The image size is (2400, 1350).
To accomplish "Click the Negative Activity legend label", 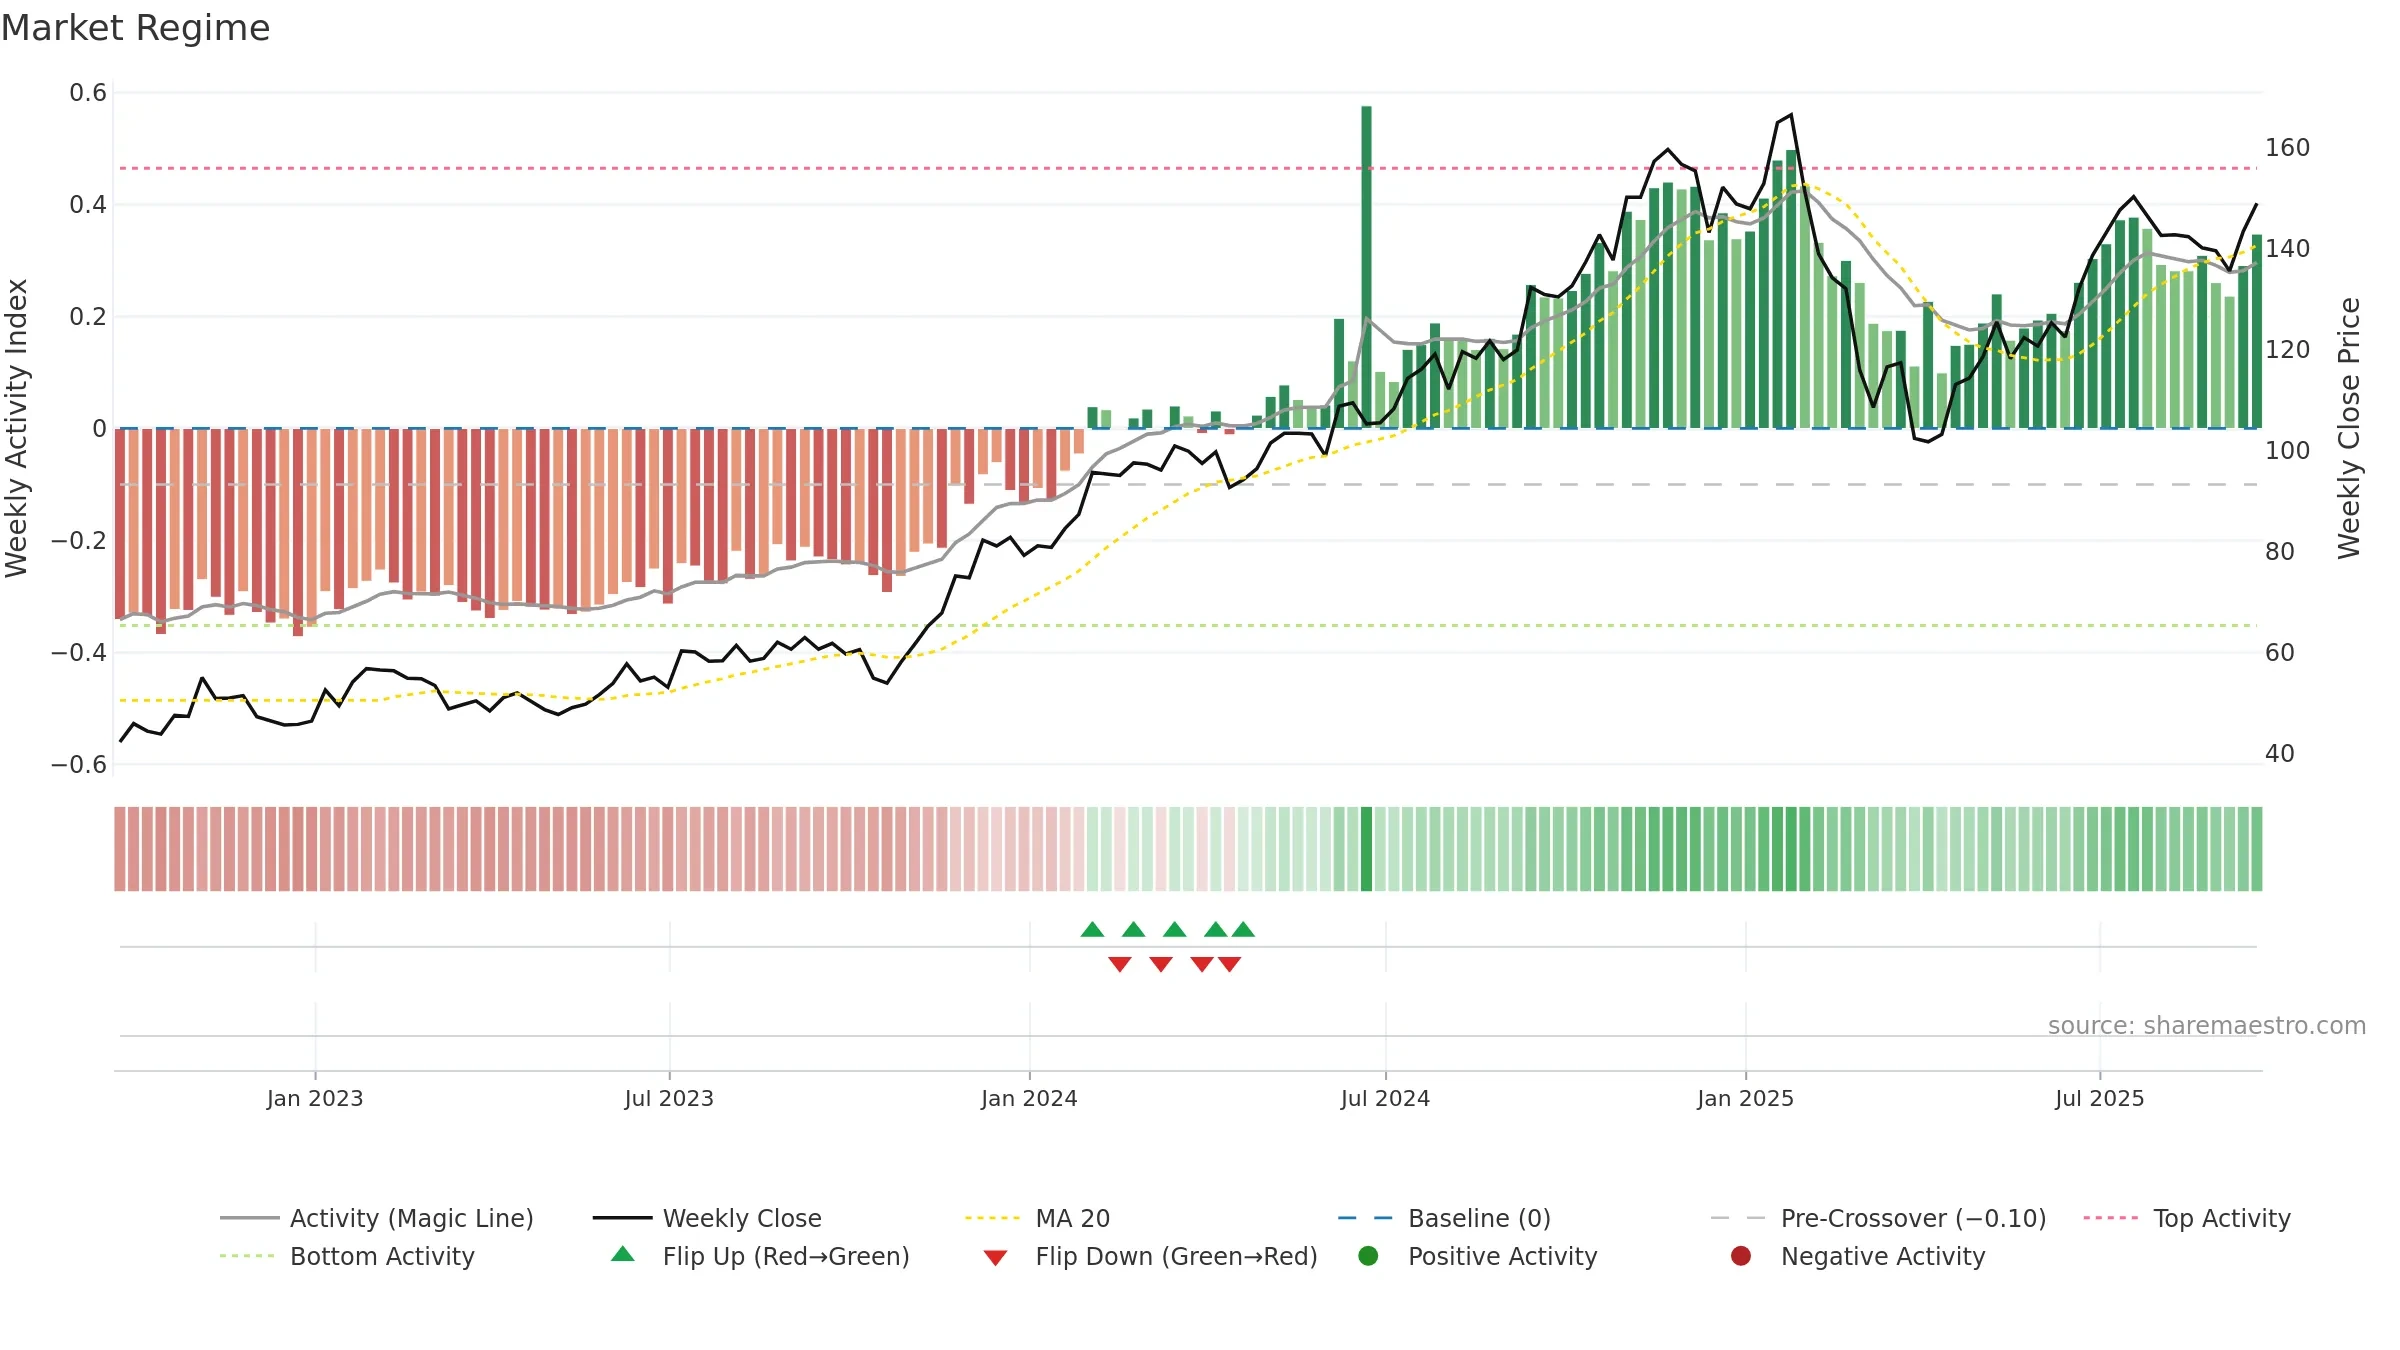I will [1883, 1256].
